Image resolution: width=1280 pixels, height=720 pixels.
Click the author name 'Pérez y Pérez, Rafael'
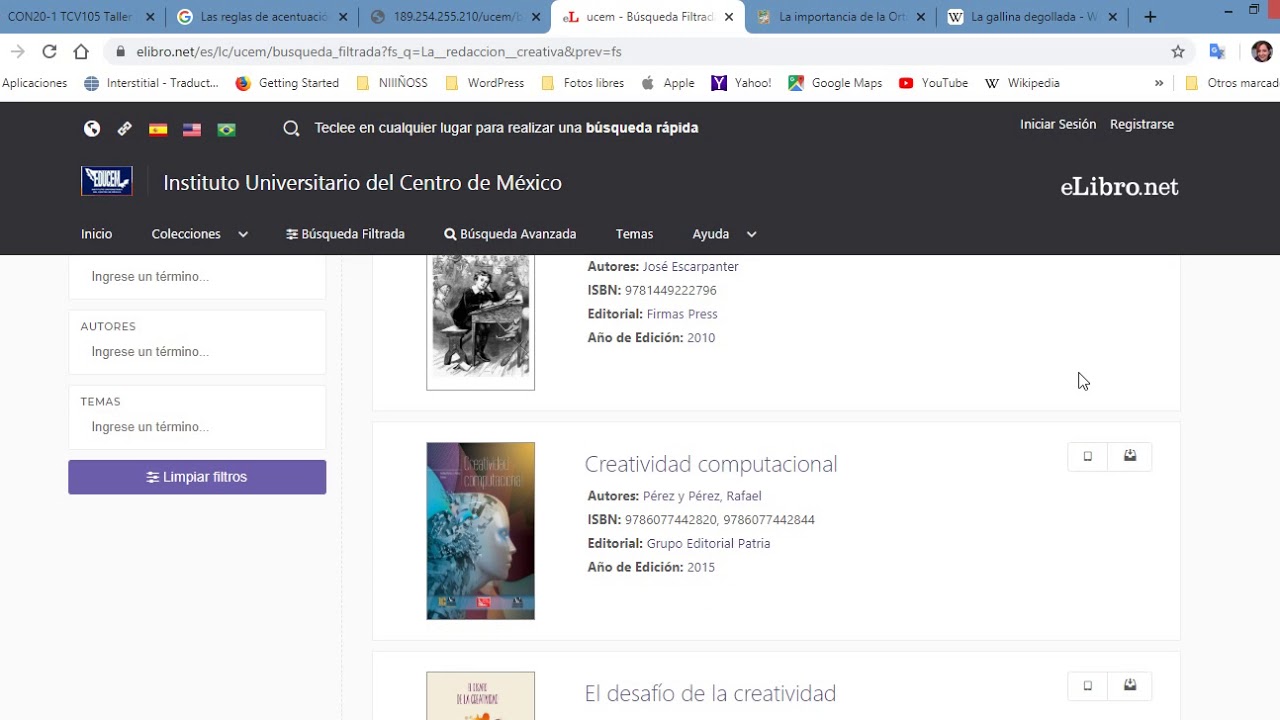pos(702,496)
